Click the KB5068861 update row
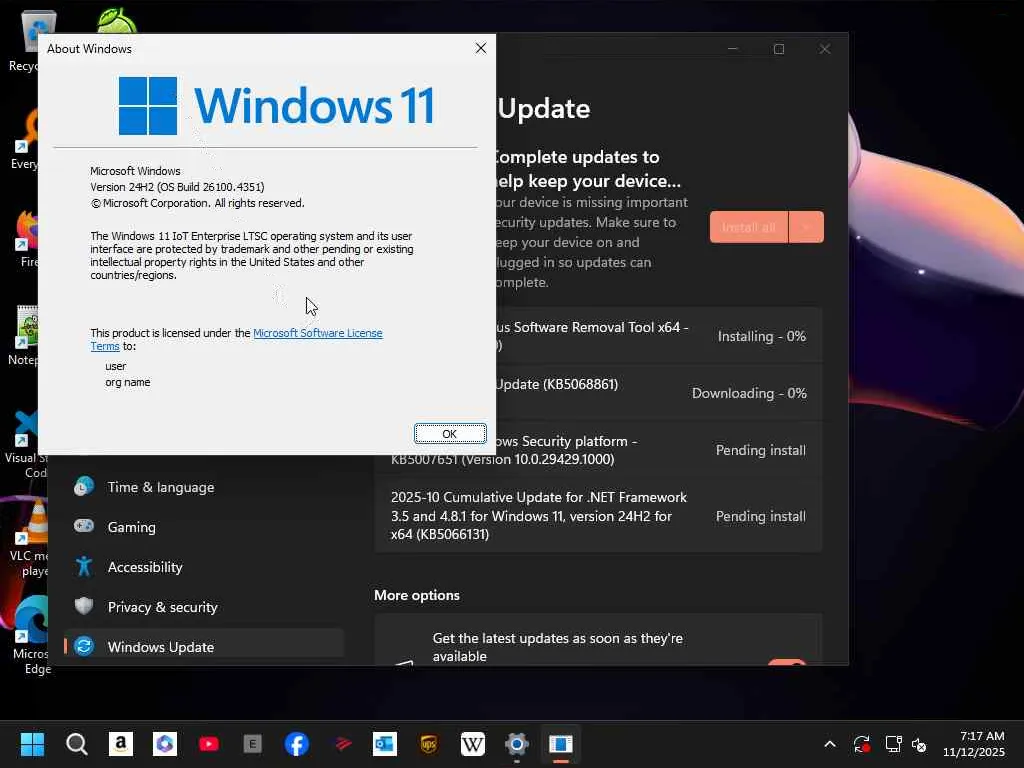Viewport: 1024px width, 768px height. point(658,393)
